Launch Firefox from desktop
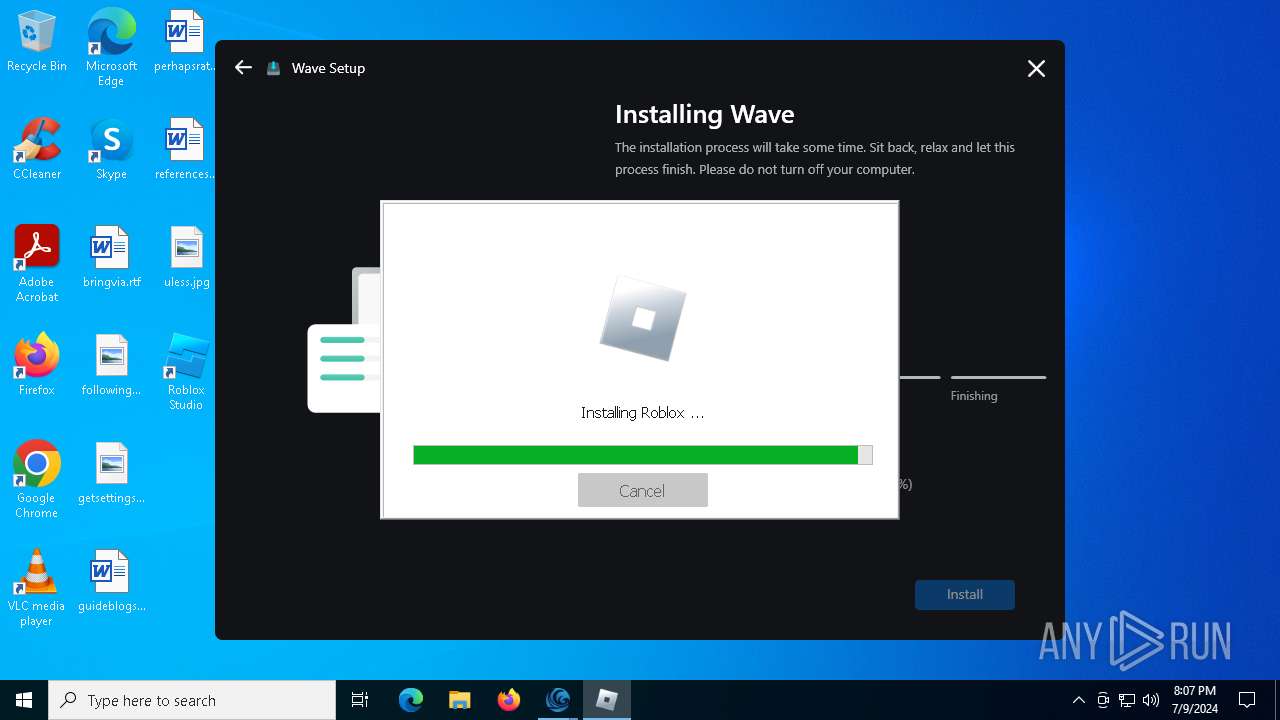Image resolution: width=1280 pixels, height=720 pixels. 37,366
